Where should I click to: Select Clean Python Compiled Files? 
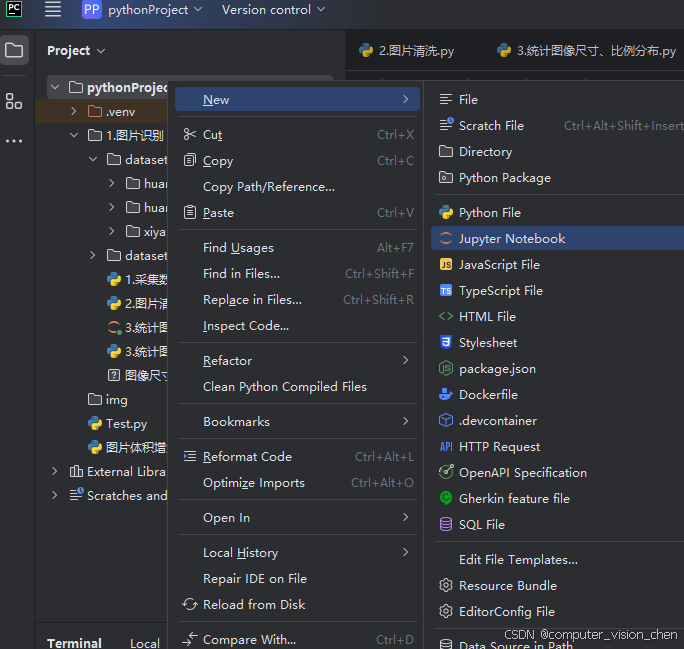(x=297, y=386)
